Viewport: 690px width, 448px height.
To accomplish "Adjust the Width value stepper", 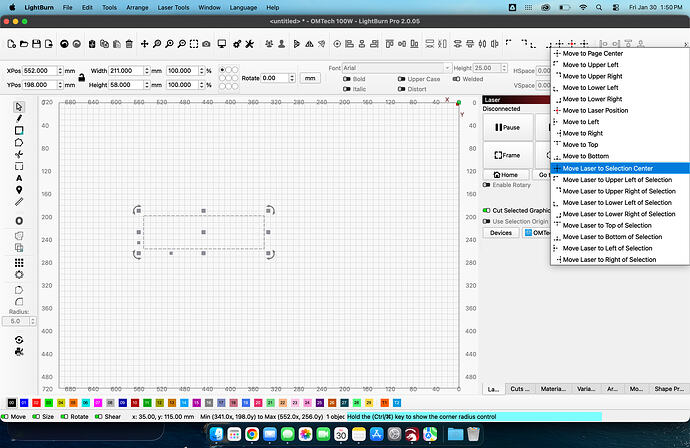I will pos(147,70).
